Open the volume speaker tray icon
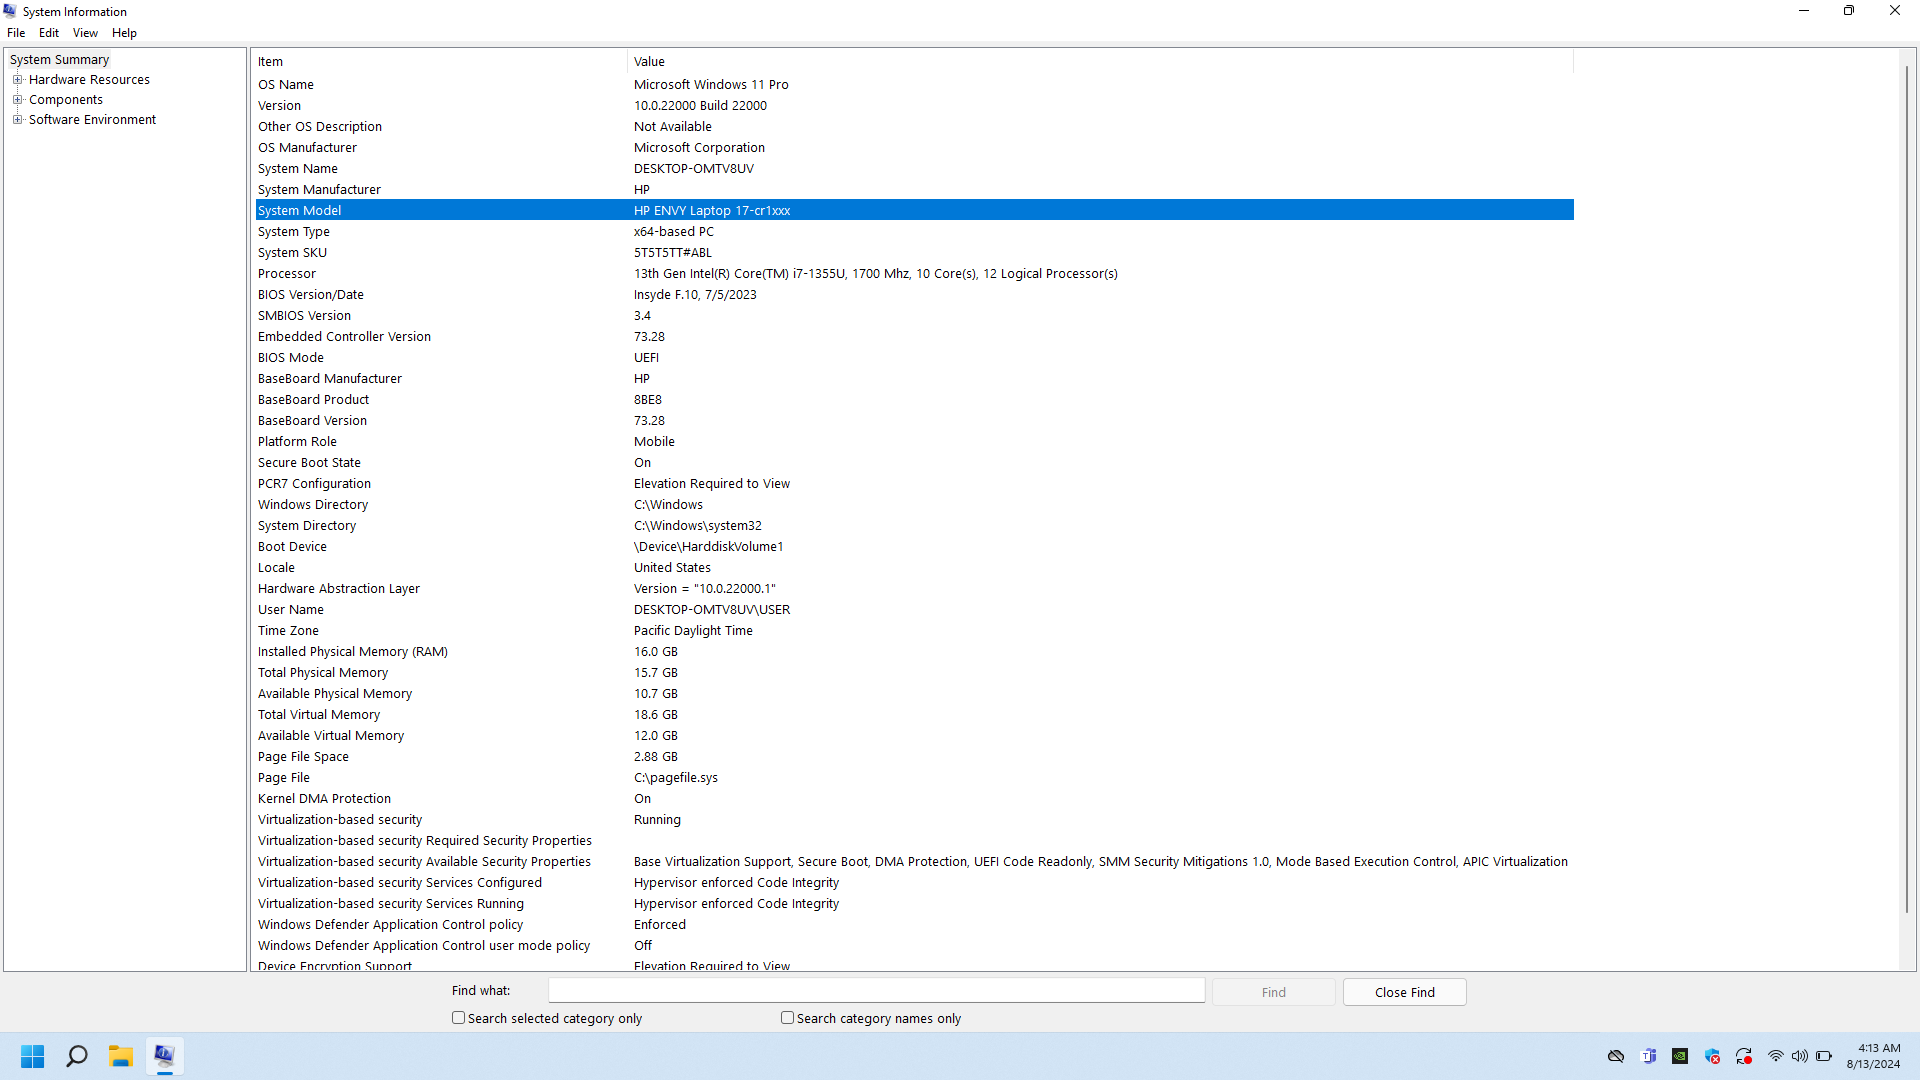The height and width of the screenshot is (1080, 1920). pos(1800,1056)
